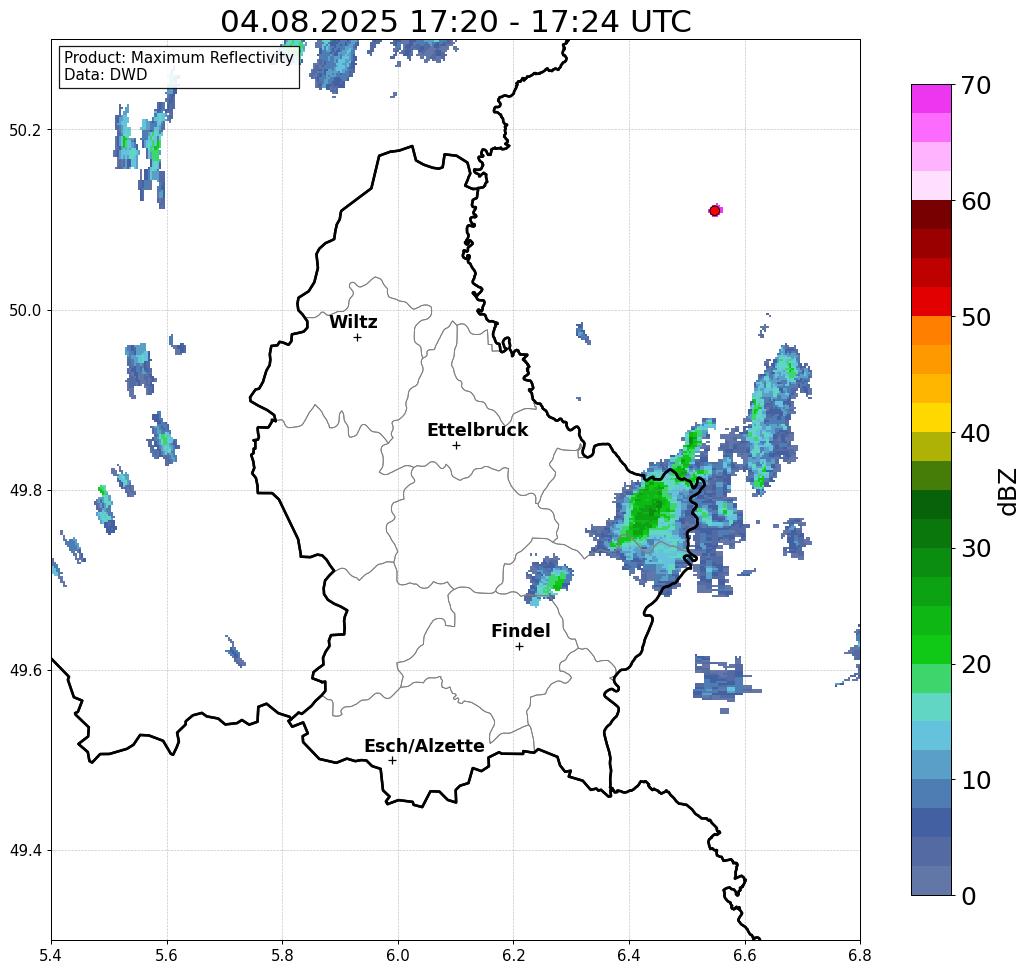Click the Esch/Alzette cross marker
The width and height of the screenshot is (1029, 973).
tap(392, 760)
